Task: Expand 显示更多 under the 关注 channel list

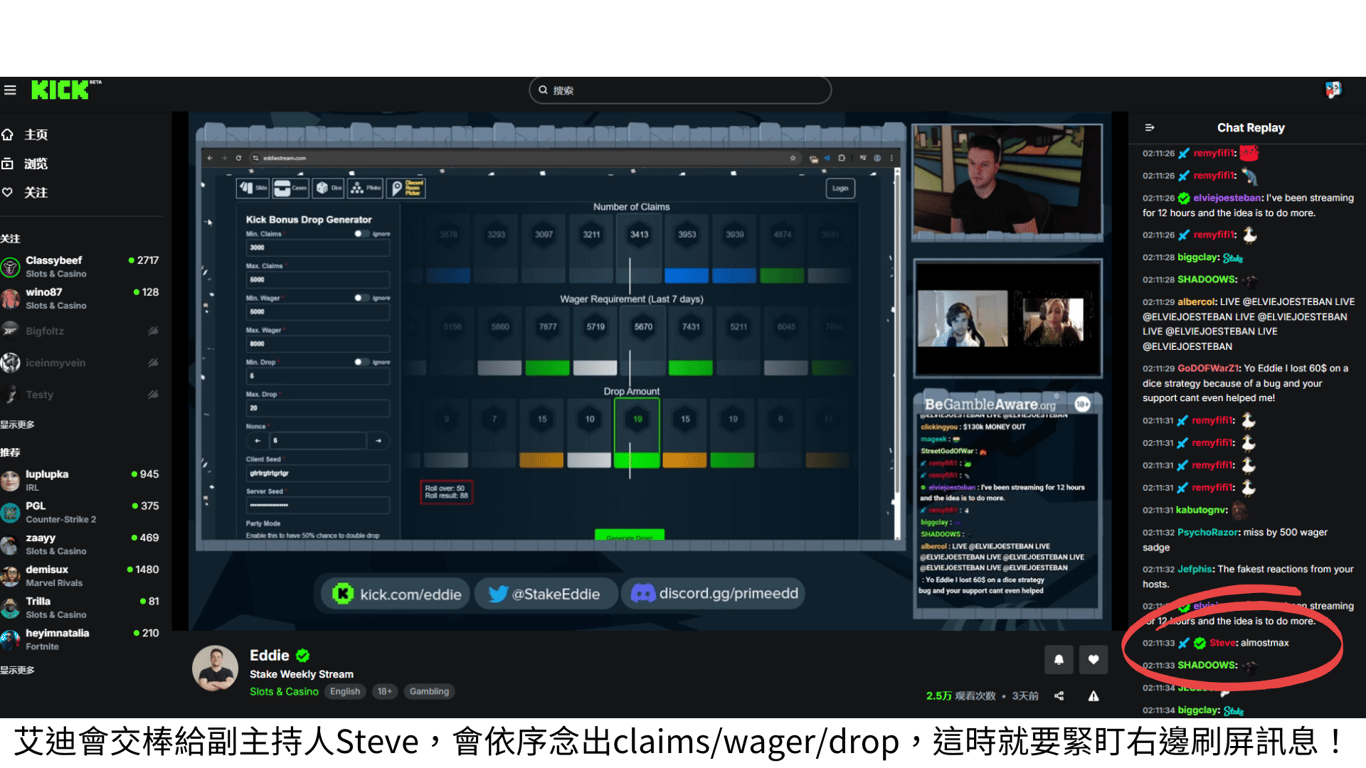Action: click(x=18, y=424)
